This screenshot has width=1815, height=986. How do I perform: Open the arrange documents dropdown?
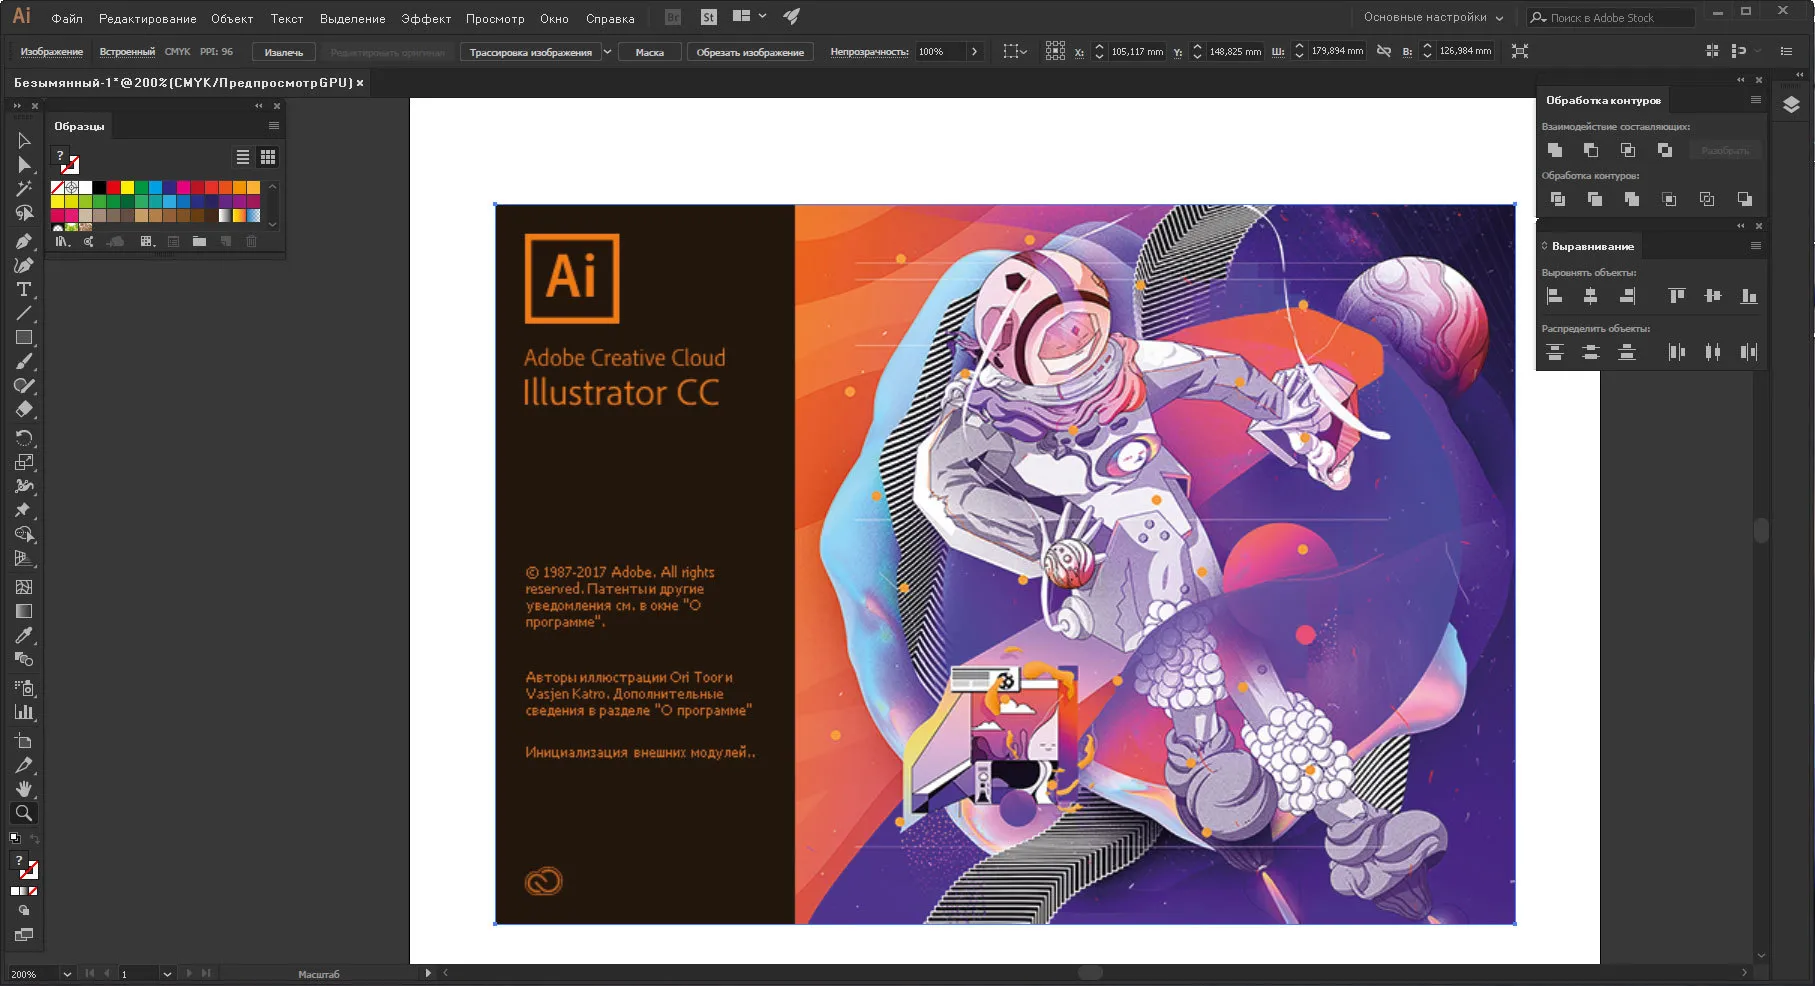[x=750, y=16]
